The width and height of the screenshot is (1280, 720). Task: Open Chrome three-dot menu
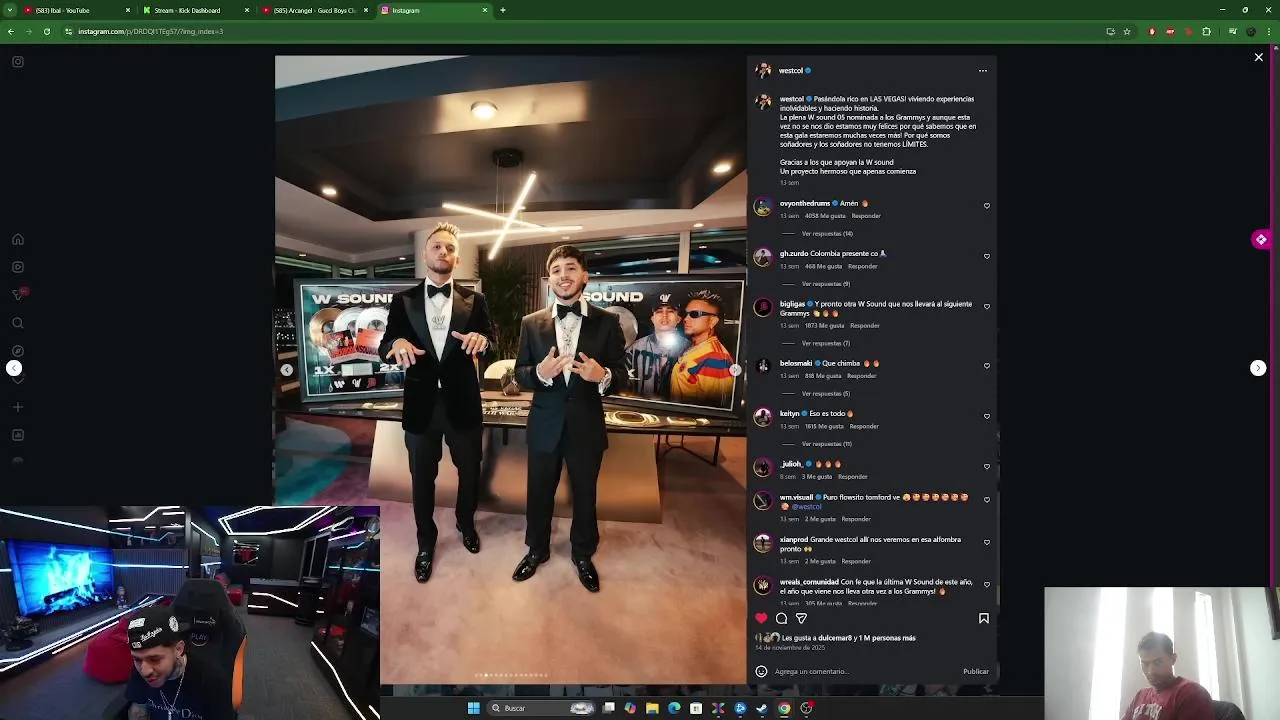tap(1270, 31)
